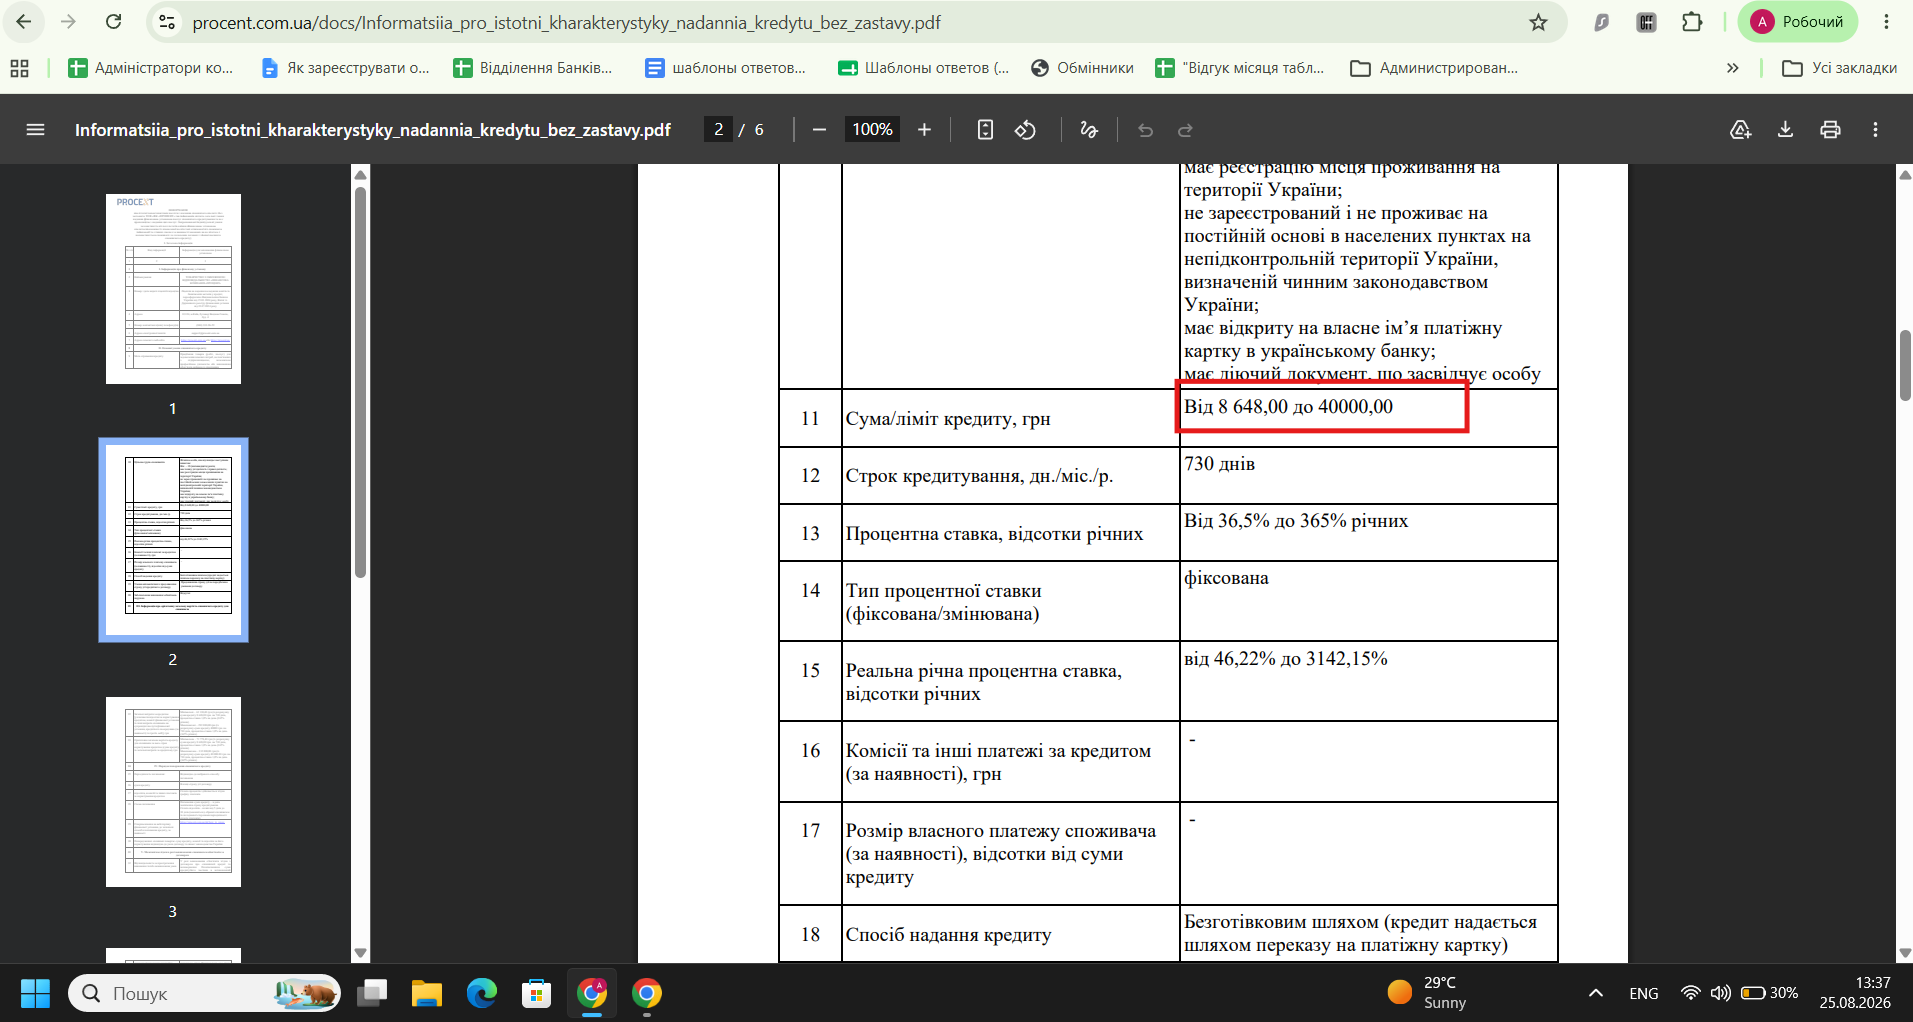The width and height of the screenshot is (1913, 1022).
Task: Open the weather widget 29°C Sunny
Action: click(1427, 993)
